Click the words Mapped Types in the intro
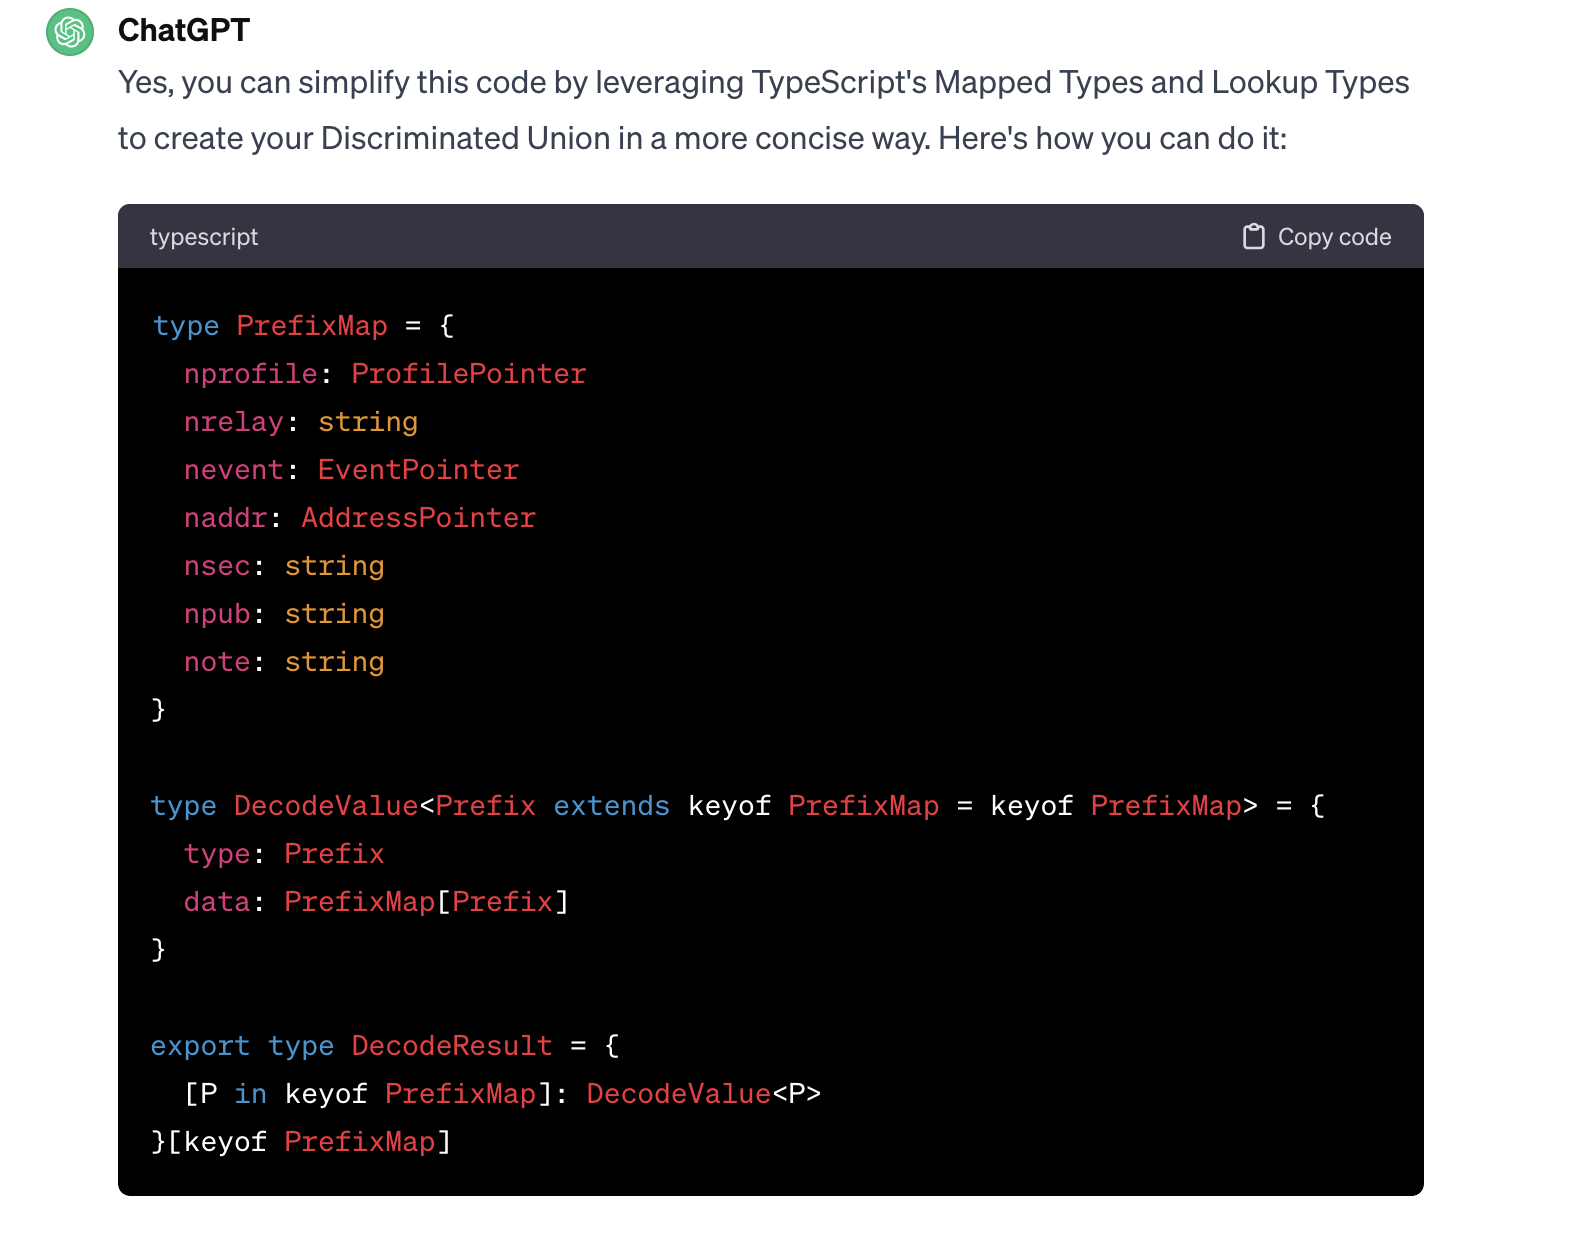 point(1037,82)
